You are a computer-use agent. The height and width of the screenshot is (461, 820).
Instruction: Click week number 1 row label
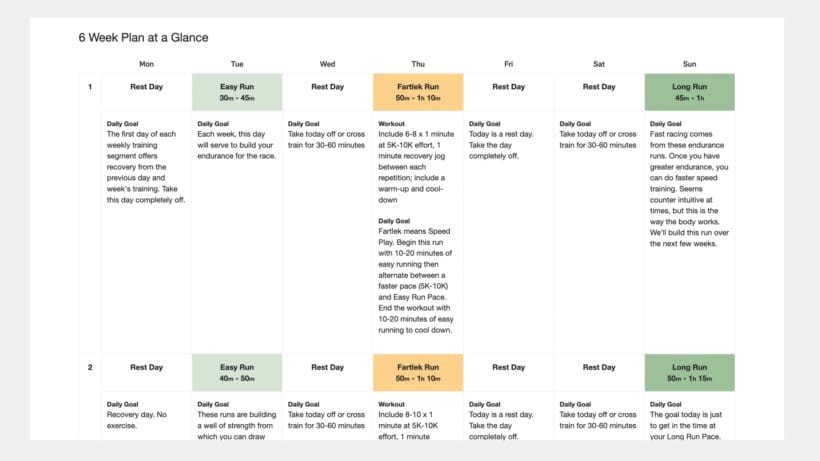pos(90,87)
